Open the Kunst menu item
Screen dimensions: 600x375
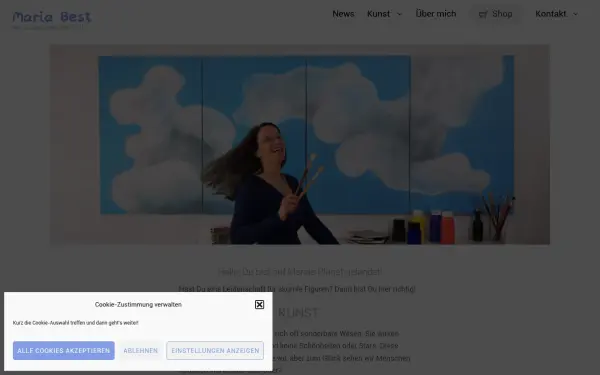click(x=378, y=14)
